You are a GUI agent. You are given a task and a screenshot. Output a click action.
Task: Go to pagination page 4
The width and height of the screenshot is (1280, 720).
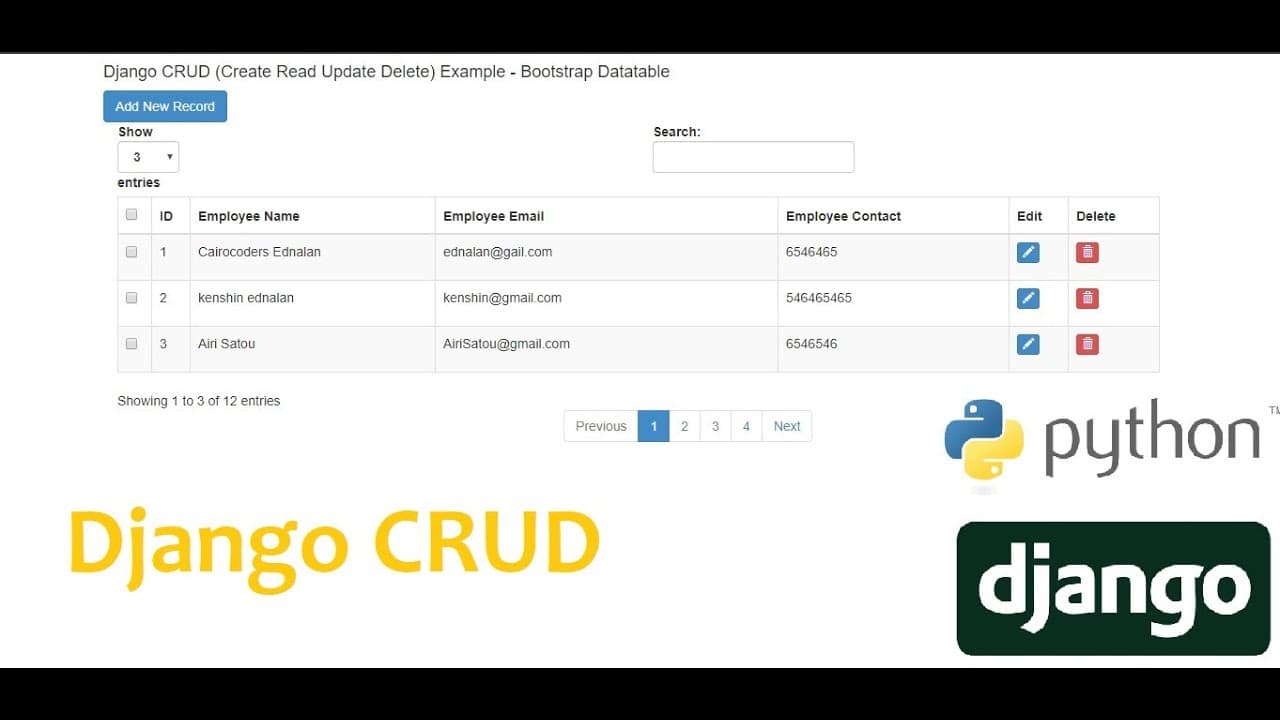746,426
